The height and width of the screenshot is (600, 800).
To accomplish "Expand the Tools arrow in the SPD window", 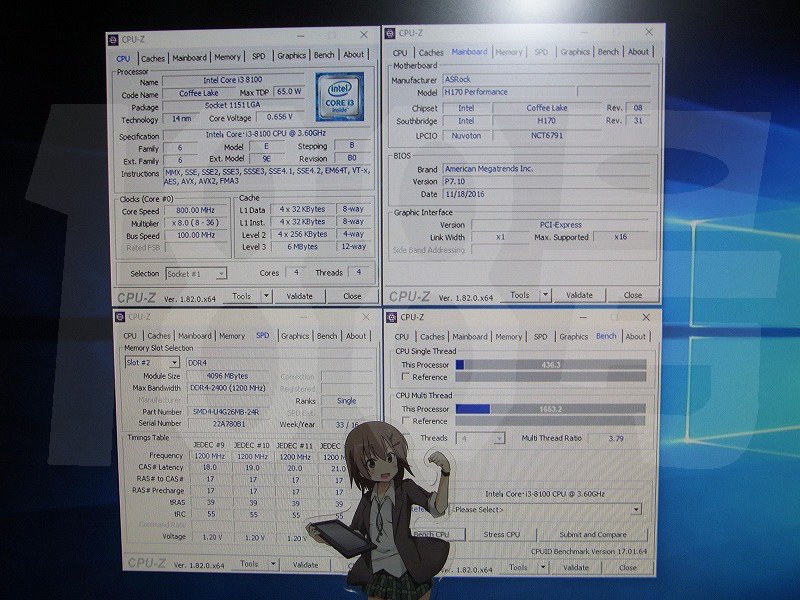I will click(x=273, y=564).
